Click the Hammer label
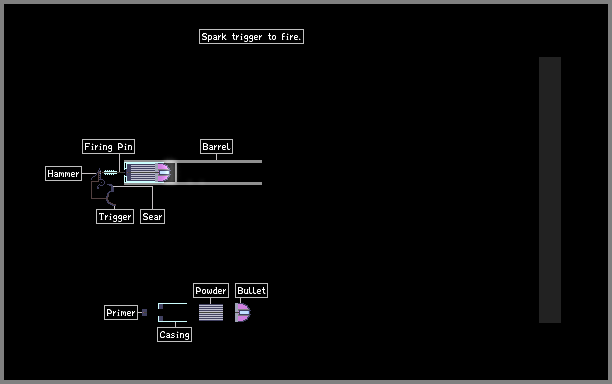Viewport: 612px width, 384px height. (63, 174)
